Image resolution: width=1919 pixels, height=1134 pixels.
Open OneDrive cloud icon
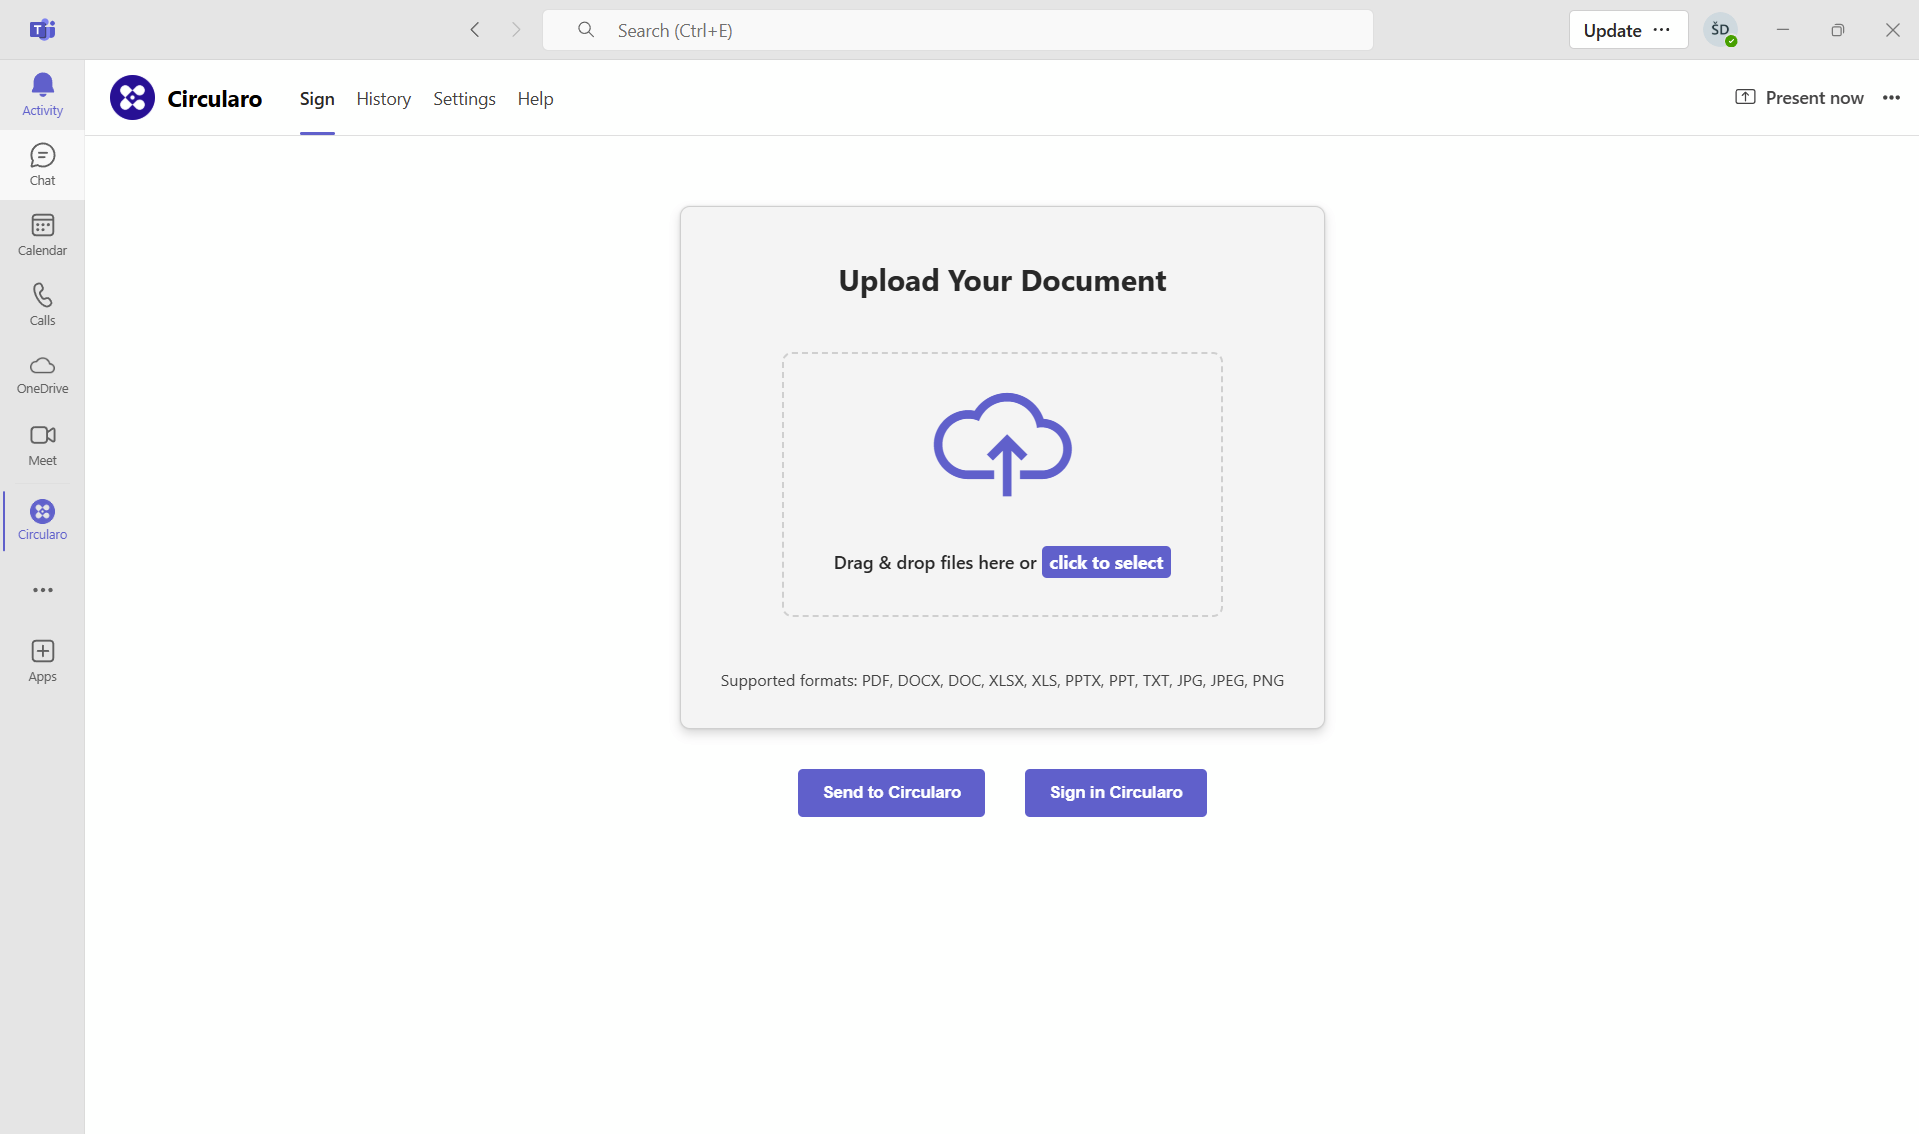tap(42, 374)
